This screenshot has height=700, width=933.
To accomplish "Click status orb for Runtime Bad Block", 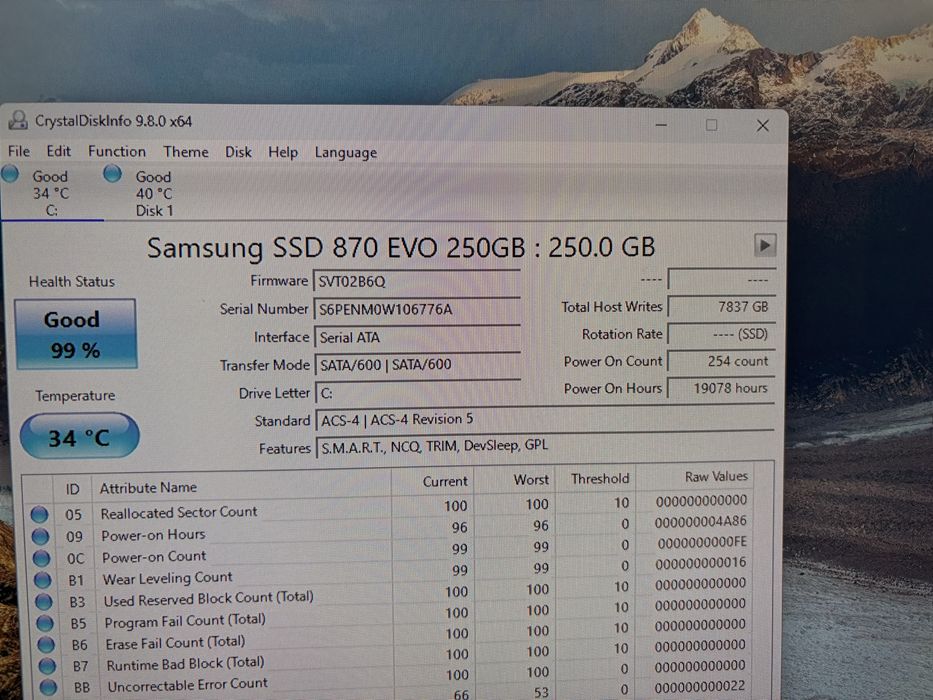I will click(x=47, y=665).
